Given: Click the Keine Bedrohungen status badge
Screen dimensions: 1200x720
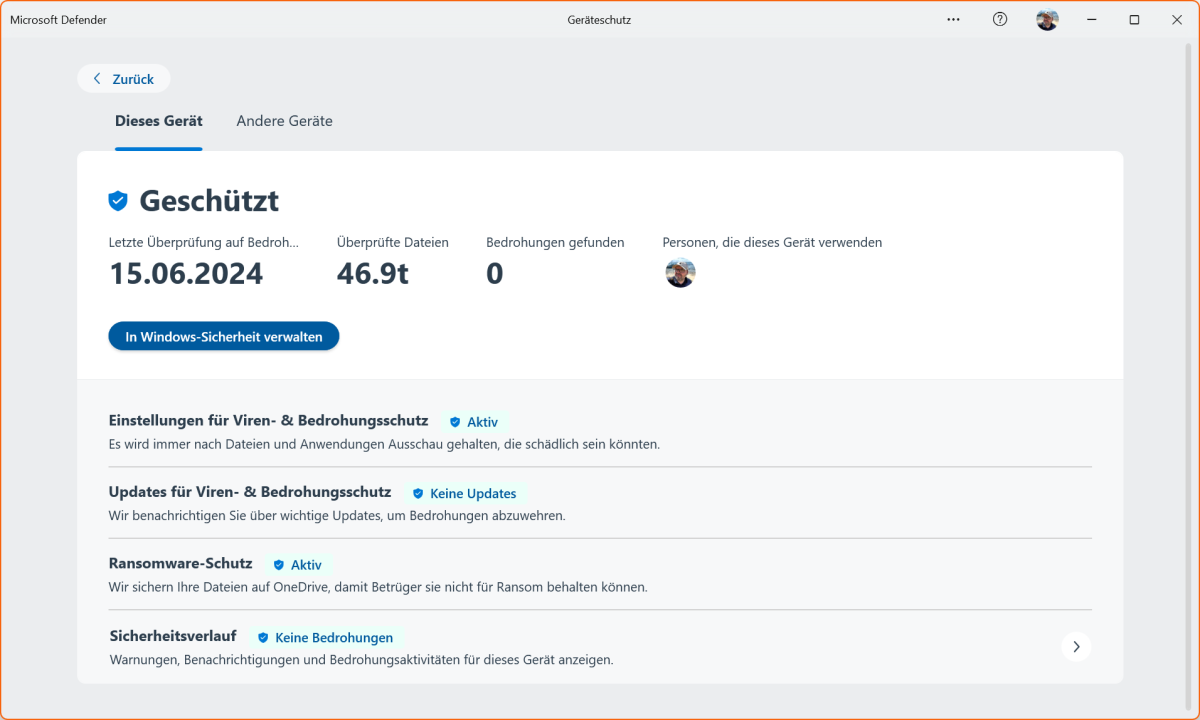Looking at the screenshot, I should click(326, 637).
